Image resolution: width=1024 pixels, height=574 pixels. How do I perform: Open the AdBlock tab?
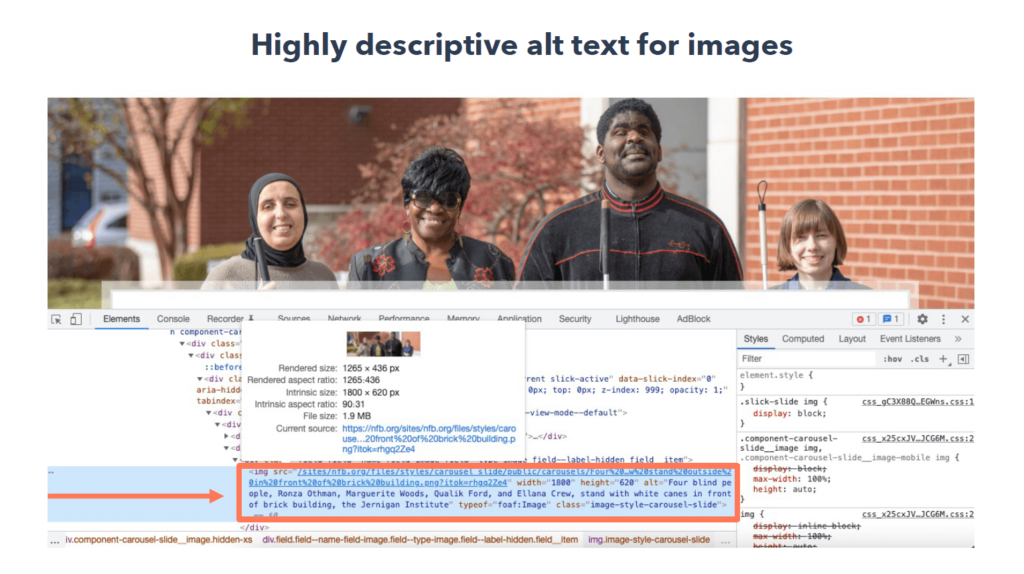point(693,319)
